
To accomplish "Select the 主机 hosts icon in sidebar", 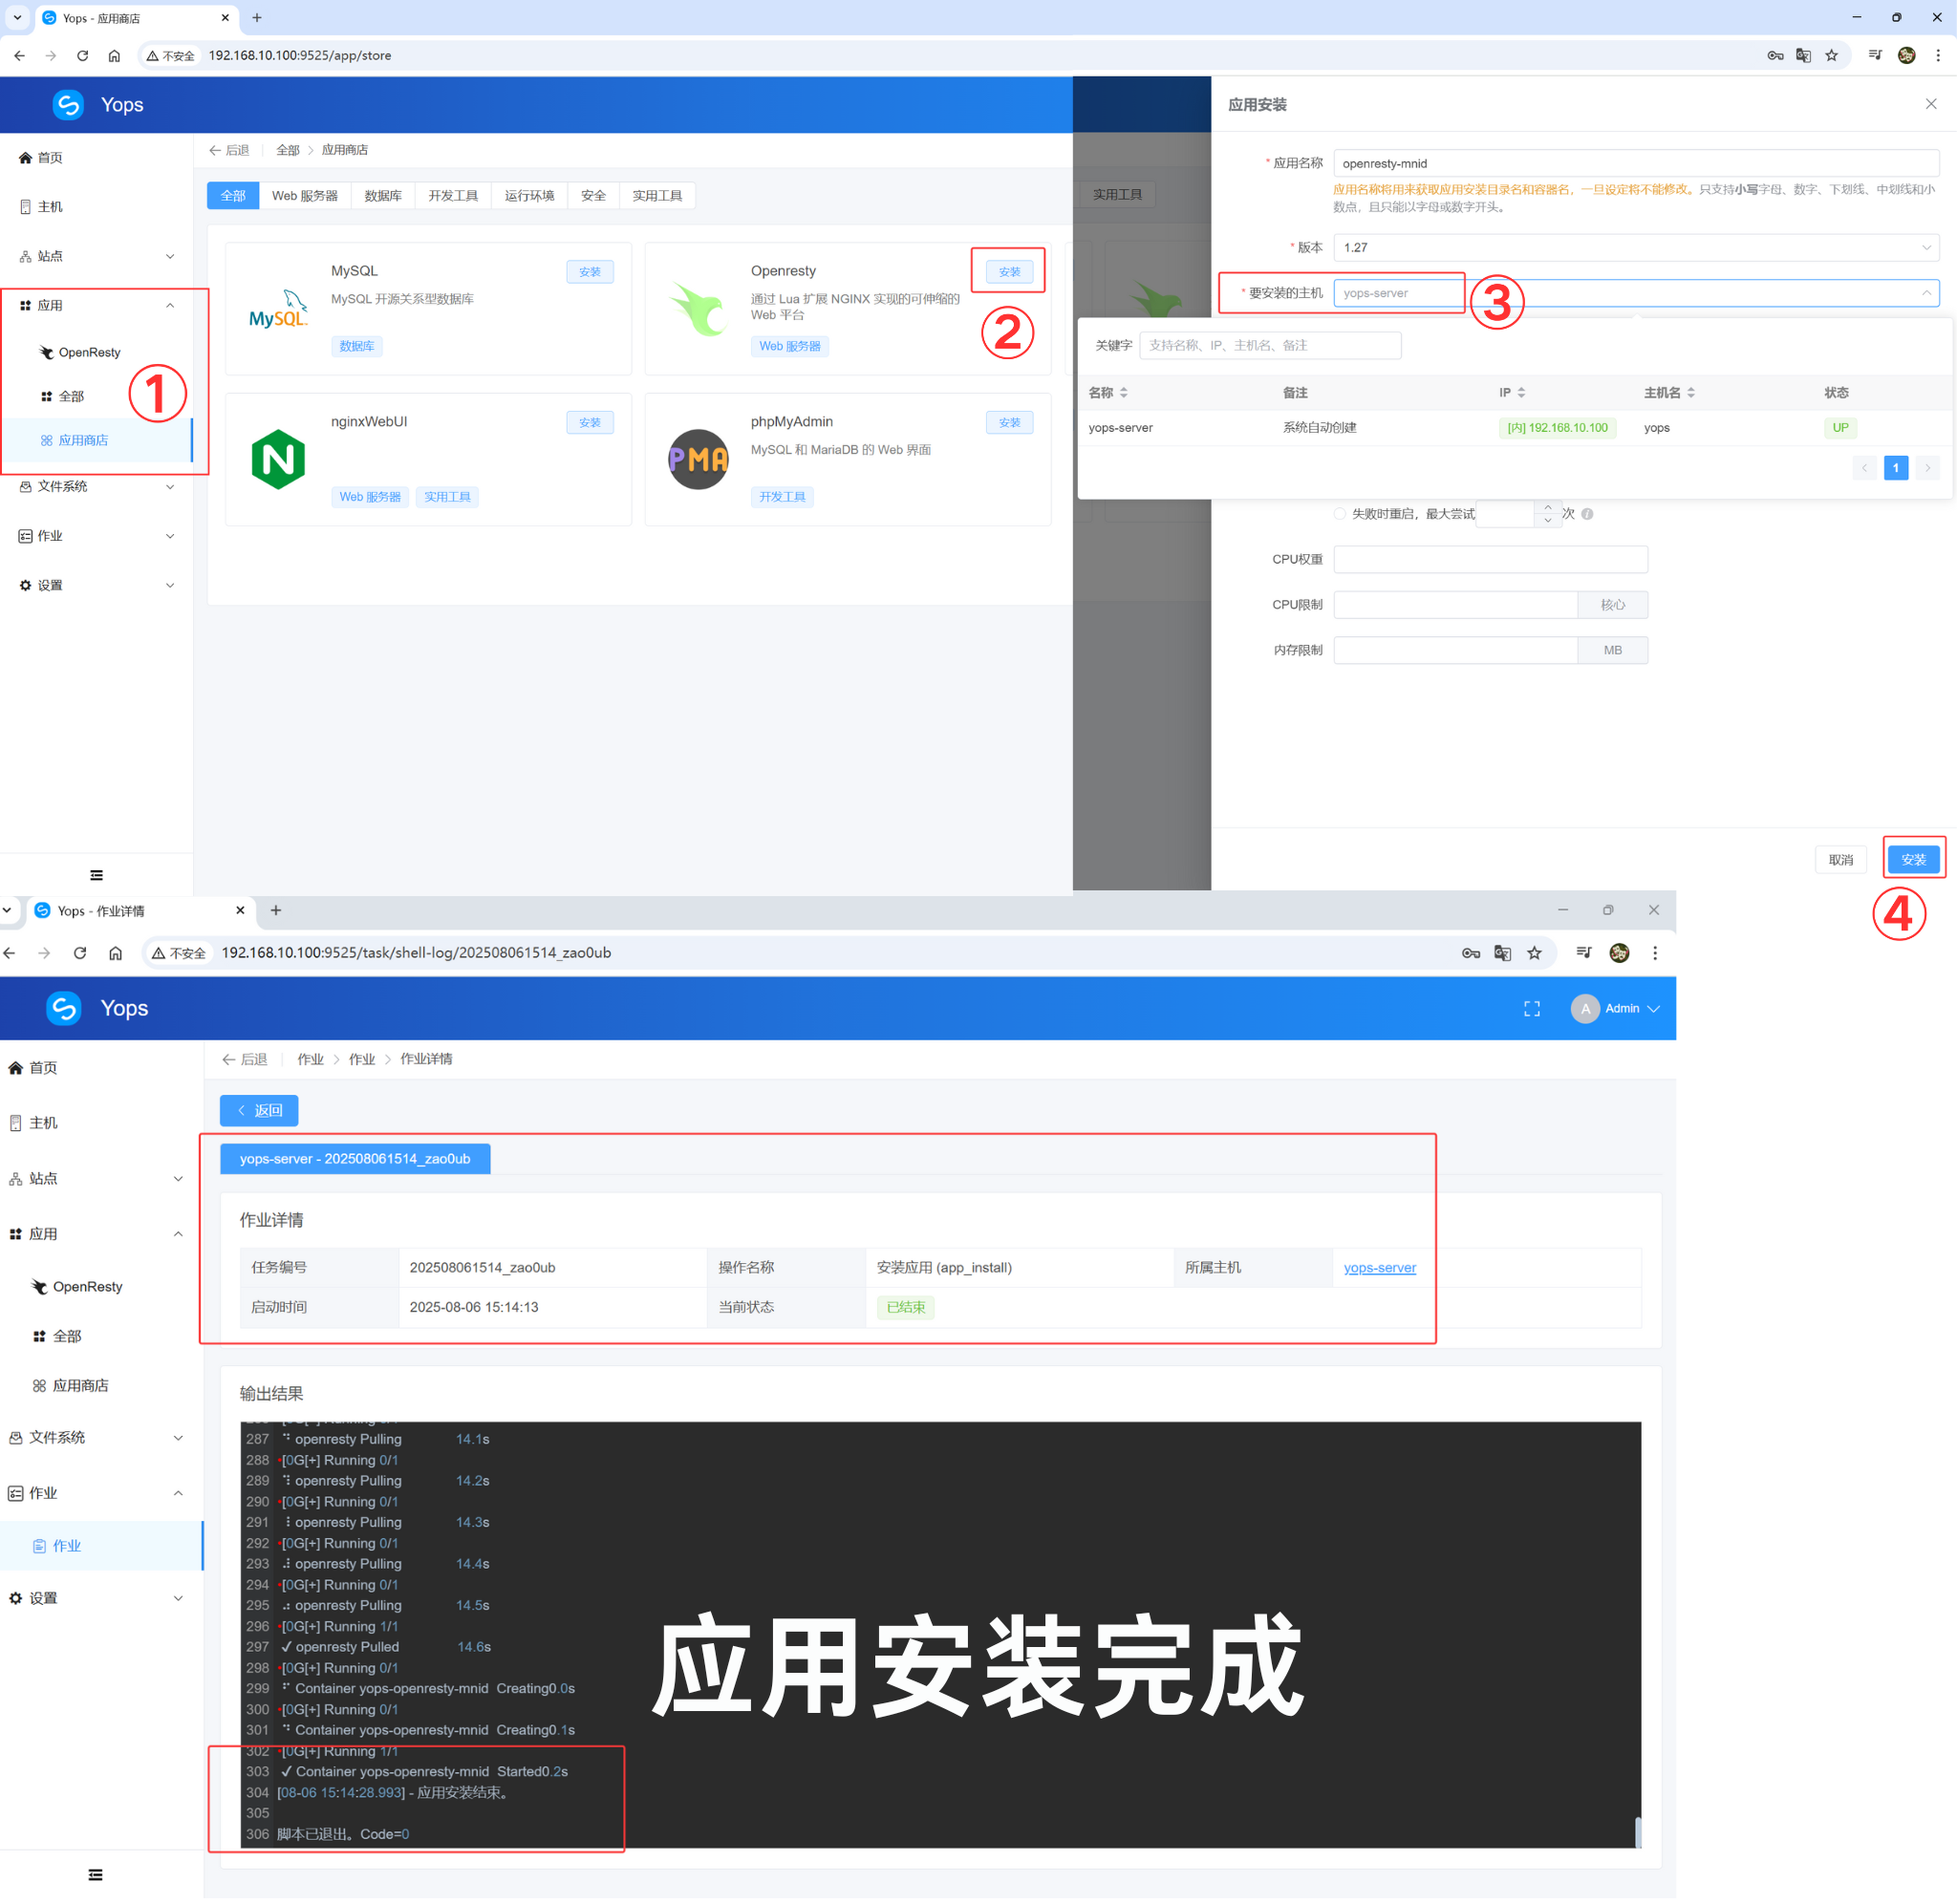I will (26, 206).
